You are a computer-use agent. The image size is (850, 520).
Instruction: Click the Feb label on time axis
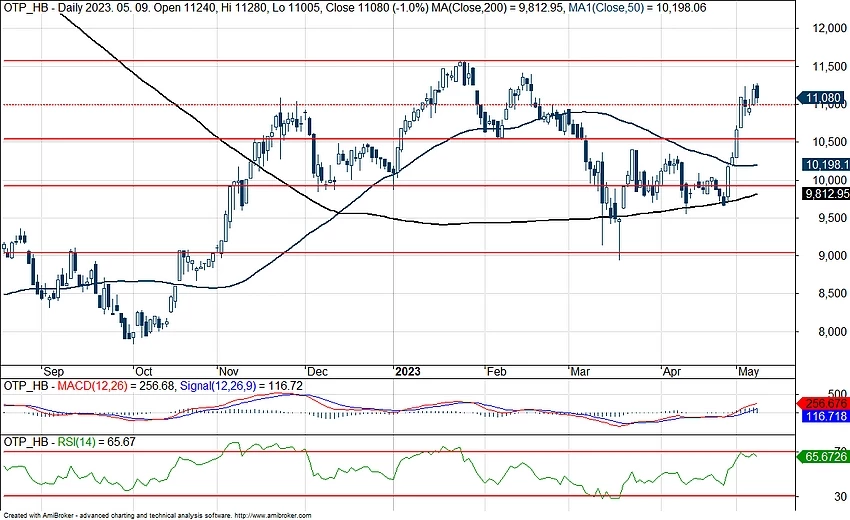coord(496,371)
